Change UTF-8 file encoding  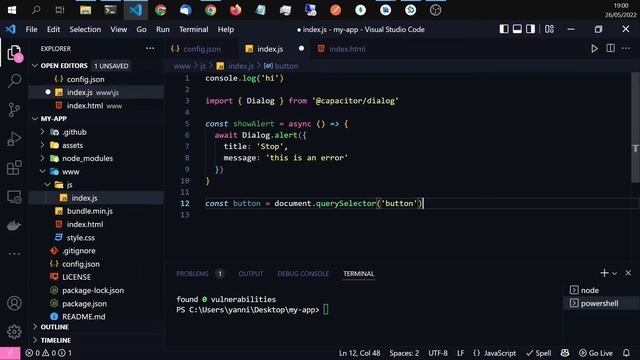click(x=438, y=353)
